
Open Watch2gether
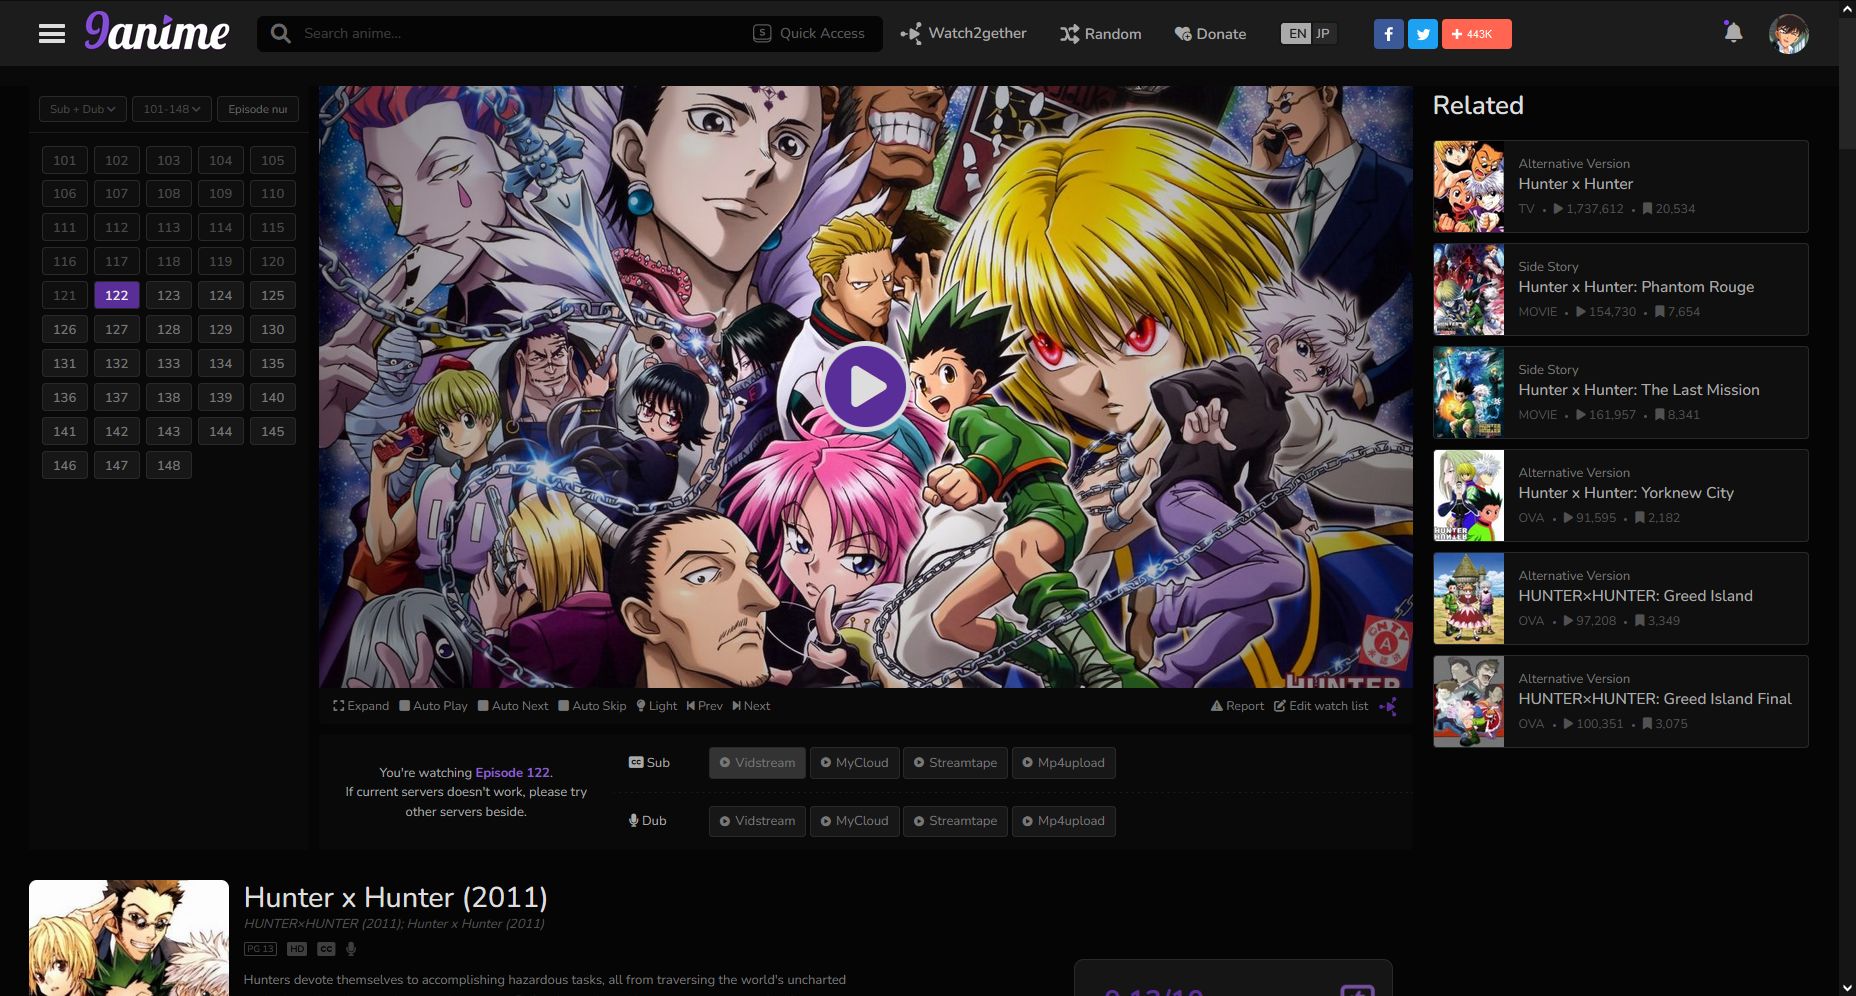963,33
